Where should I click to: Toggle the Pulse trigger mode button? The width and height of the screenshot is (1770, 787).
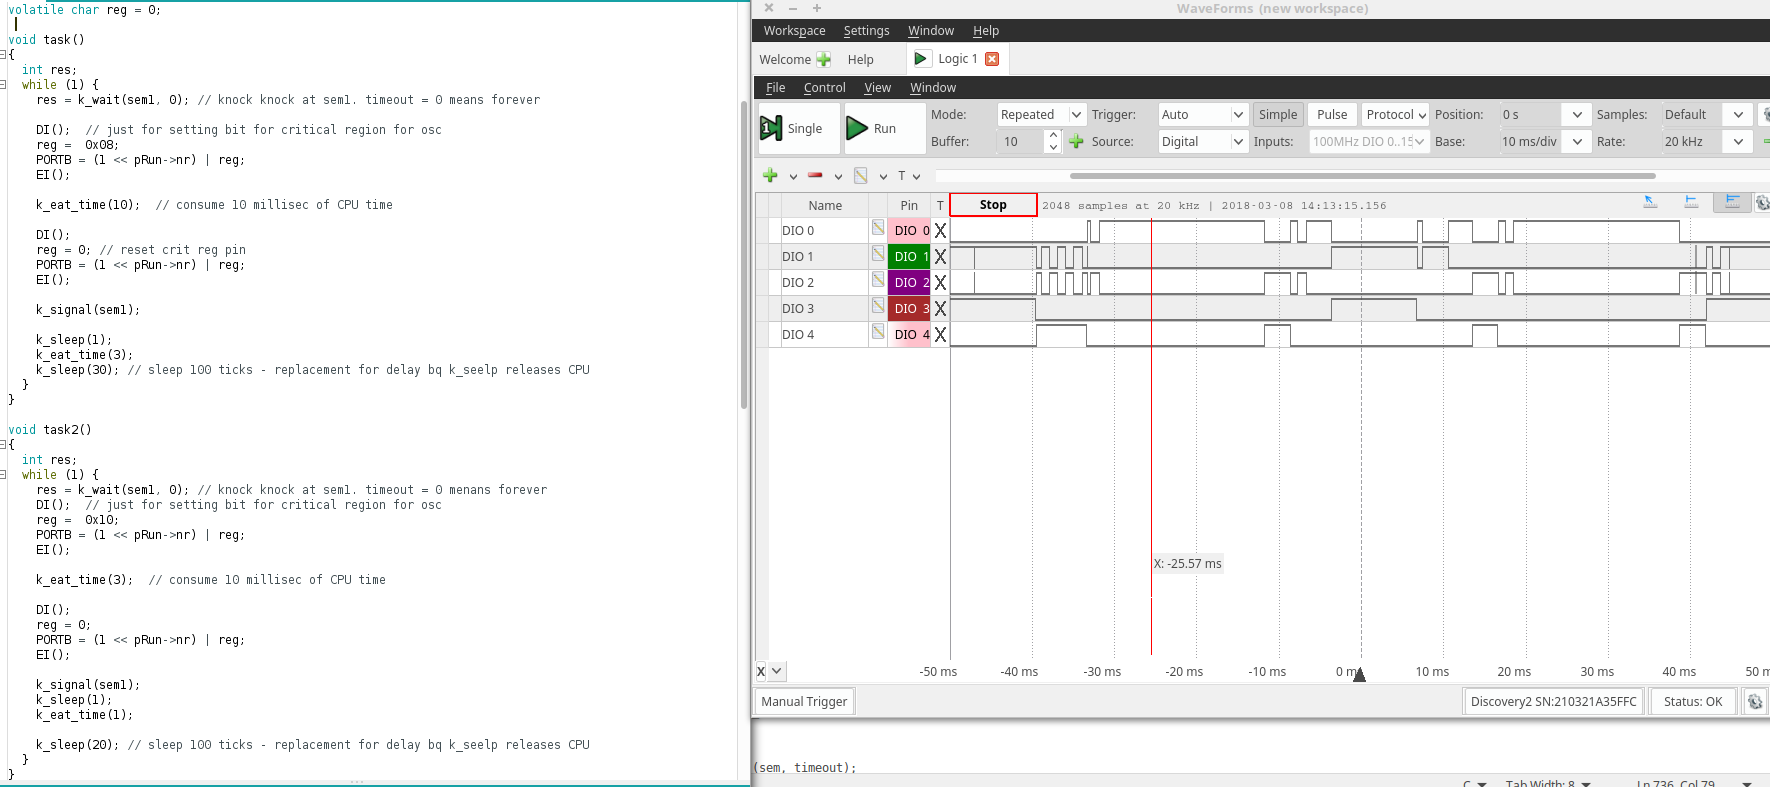coord(1331,115)
